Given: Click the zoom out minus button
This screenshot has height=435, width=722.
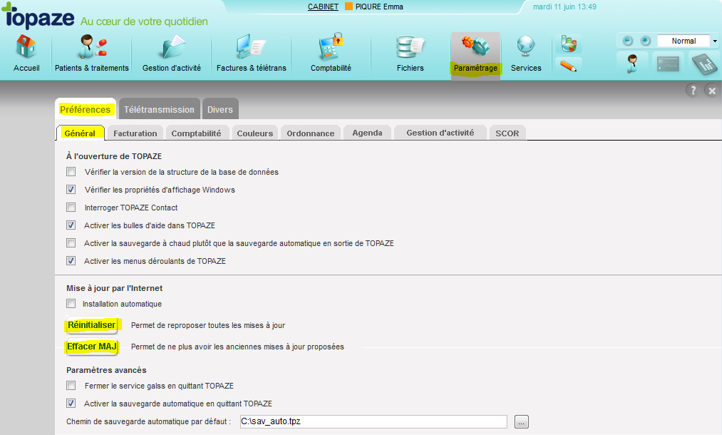Looking at the screenshot, I should pos(628,41).
